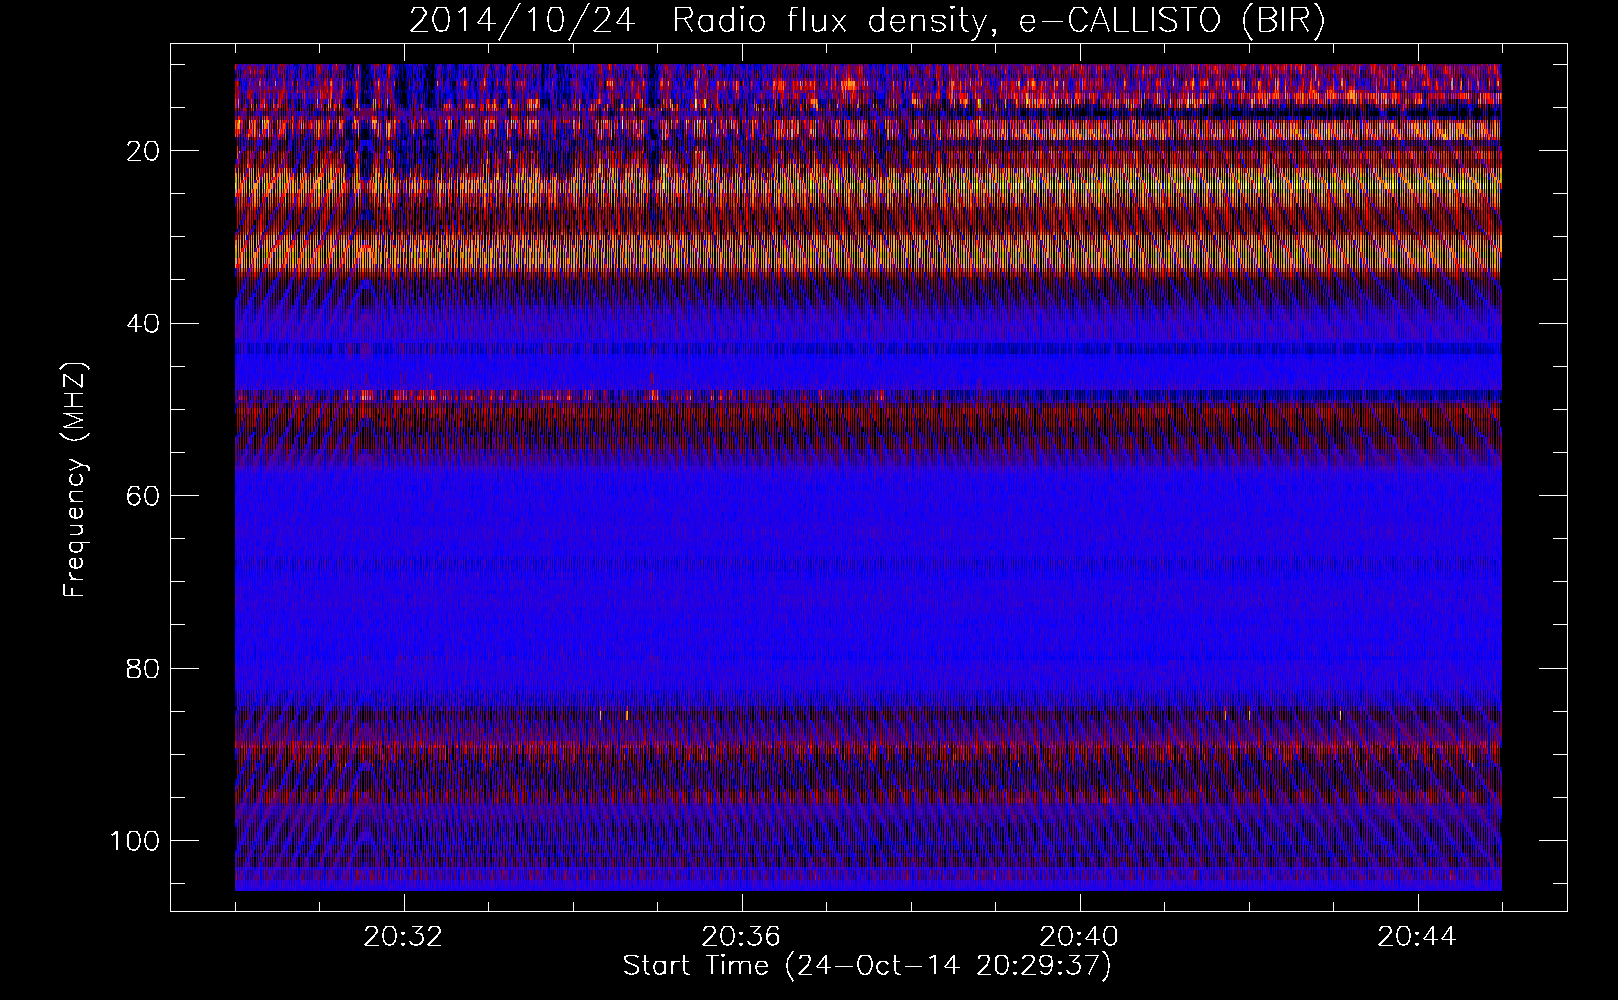
Task: Click the '20:40' time tick label
Action: pos(1079,937)
